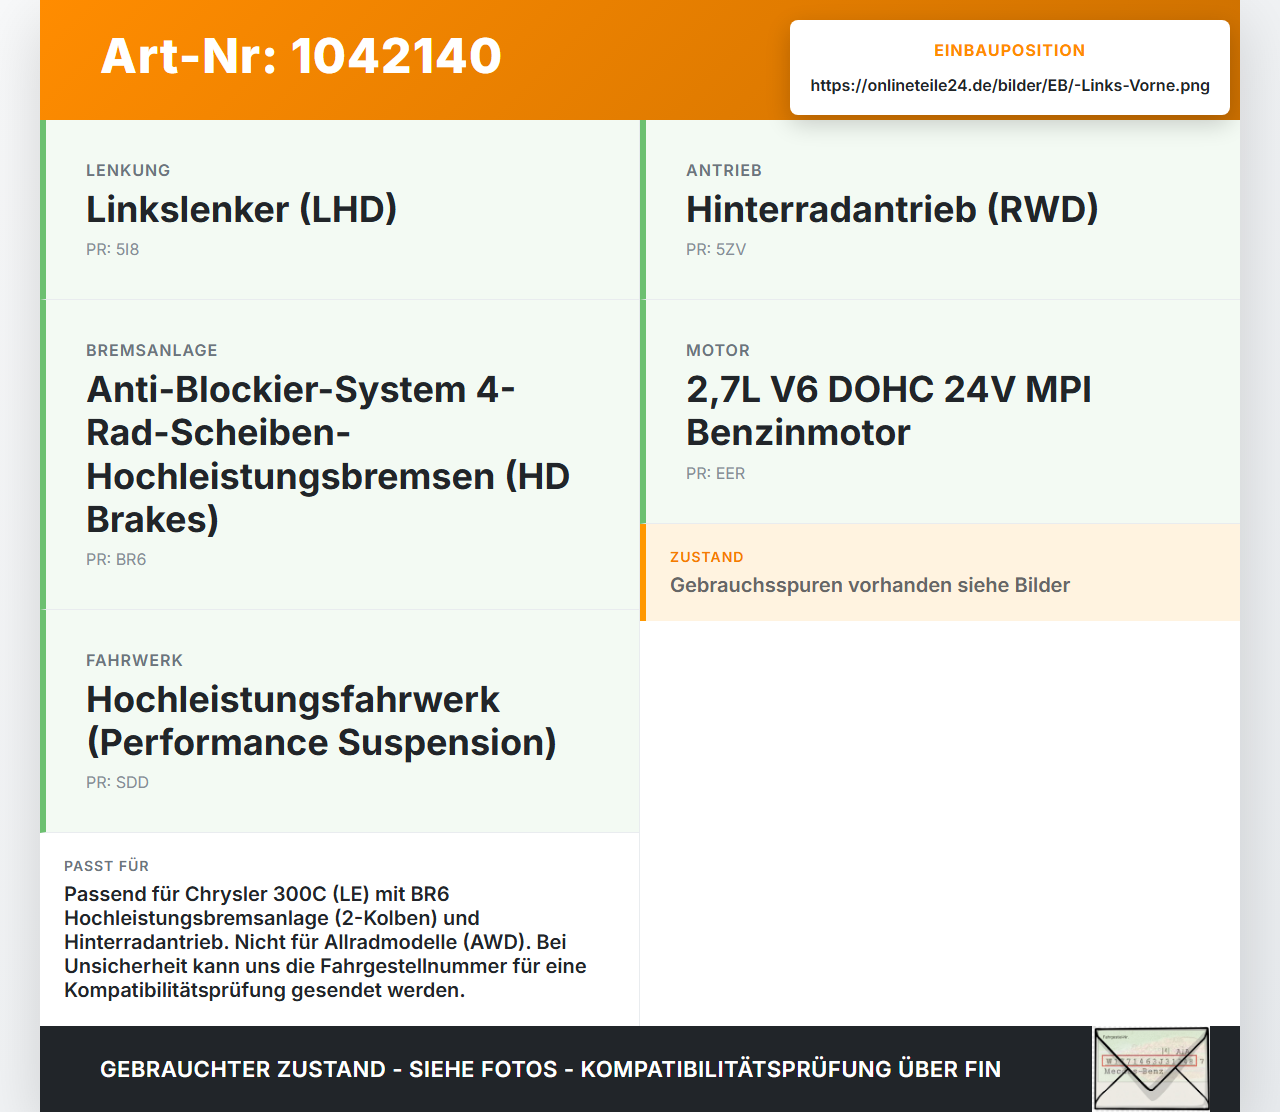Click the Hochleistungsfahrwerk (Performance Suspension) value
The height and width of the screenshot is (1113, 1280).
tap(321, 721)
